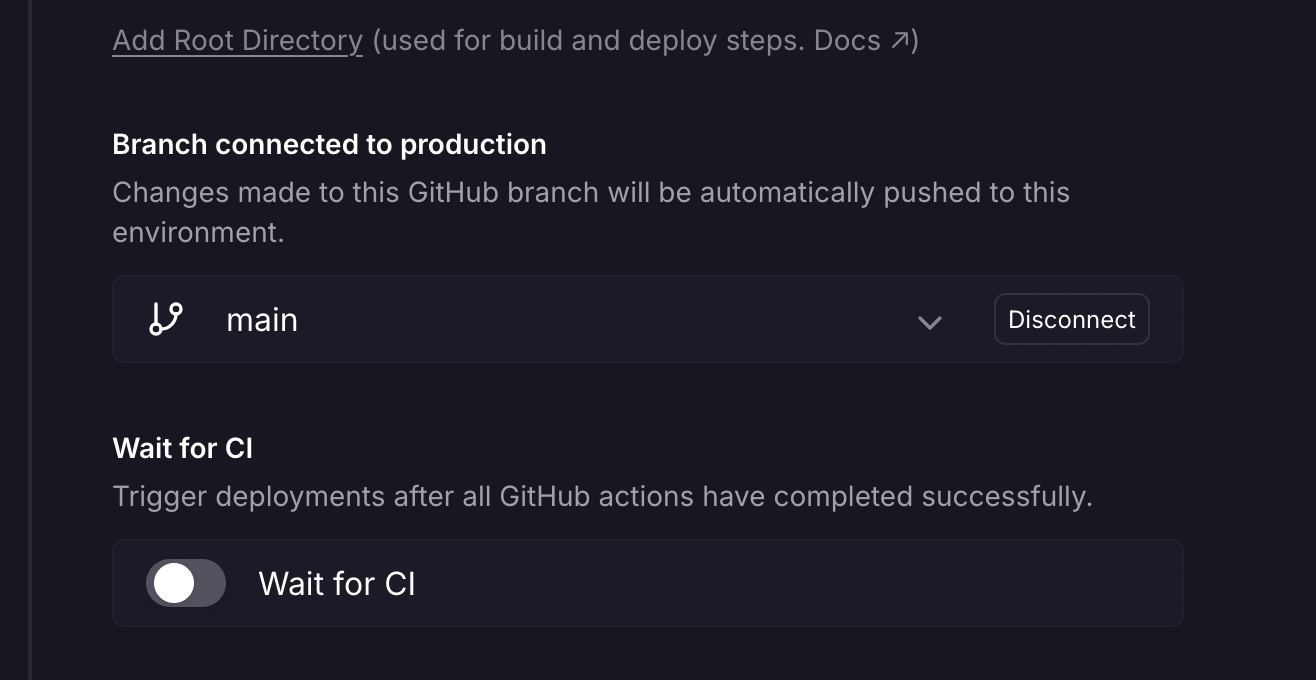Click the word "environment." in the branch description
This screenshot has width=1316, height=680.
[198, 232]
